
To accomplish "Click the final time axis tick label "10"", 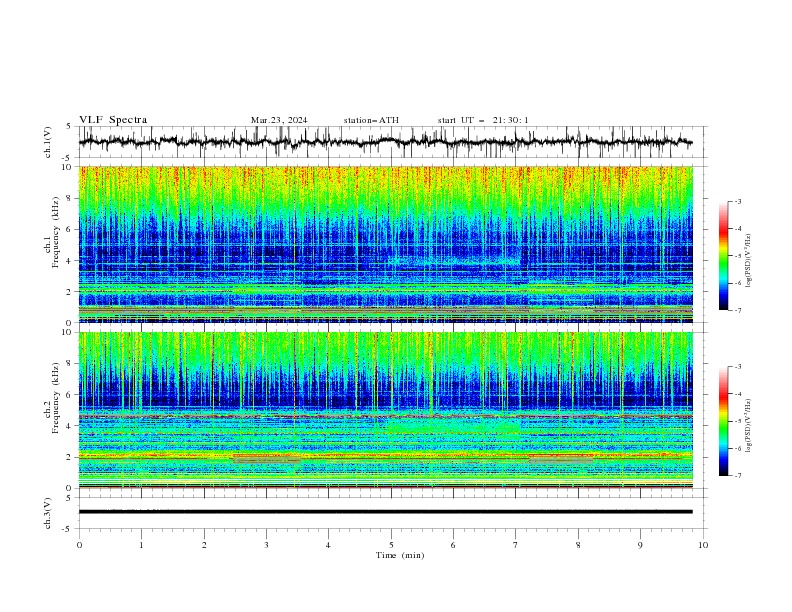I will coord(703,545).
